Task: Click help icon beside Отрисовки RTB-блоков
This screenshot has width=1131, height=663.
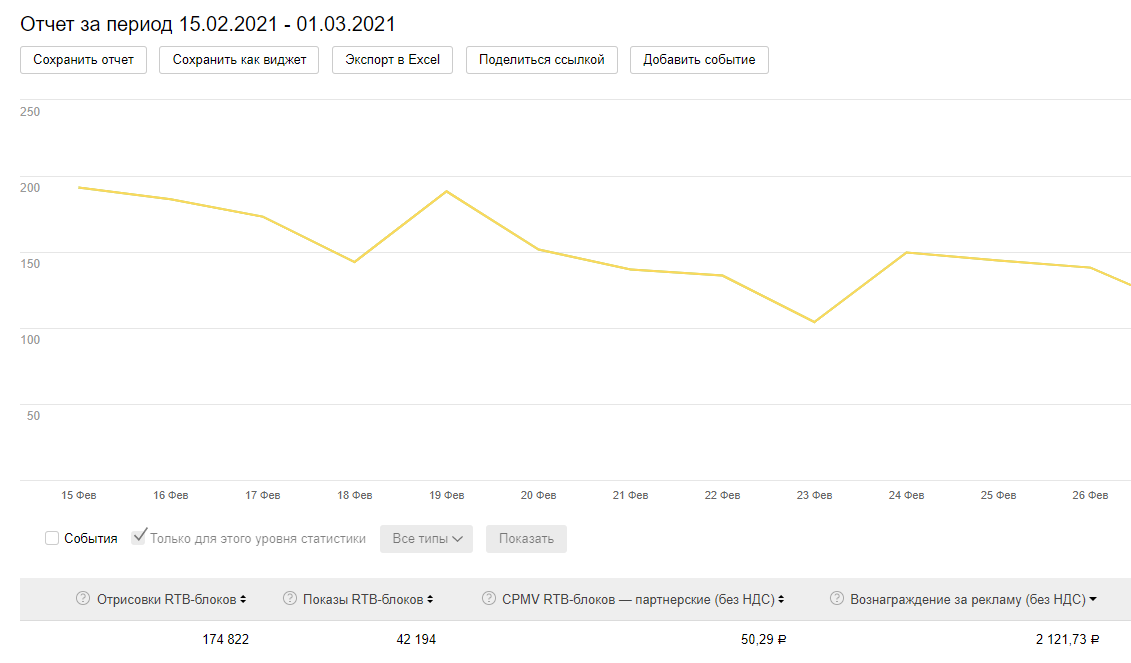Action: click(x=83, y=599)
